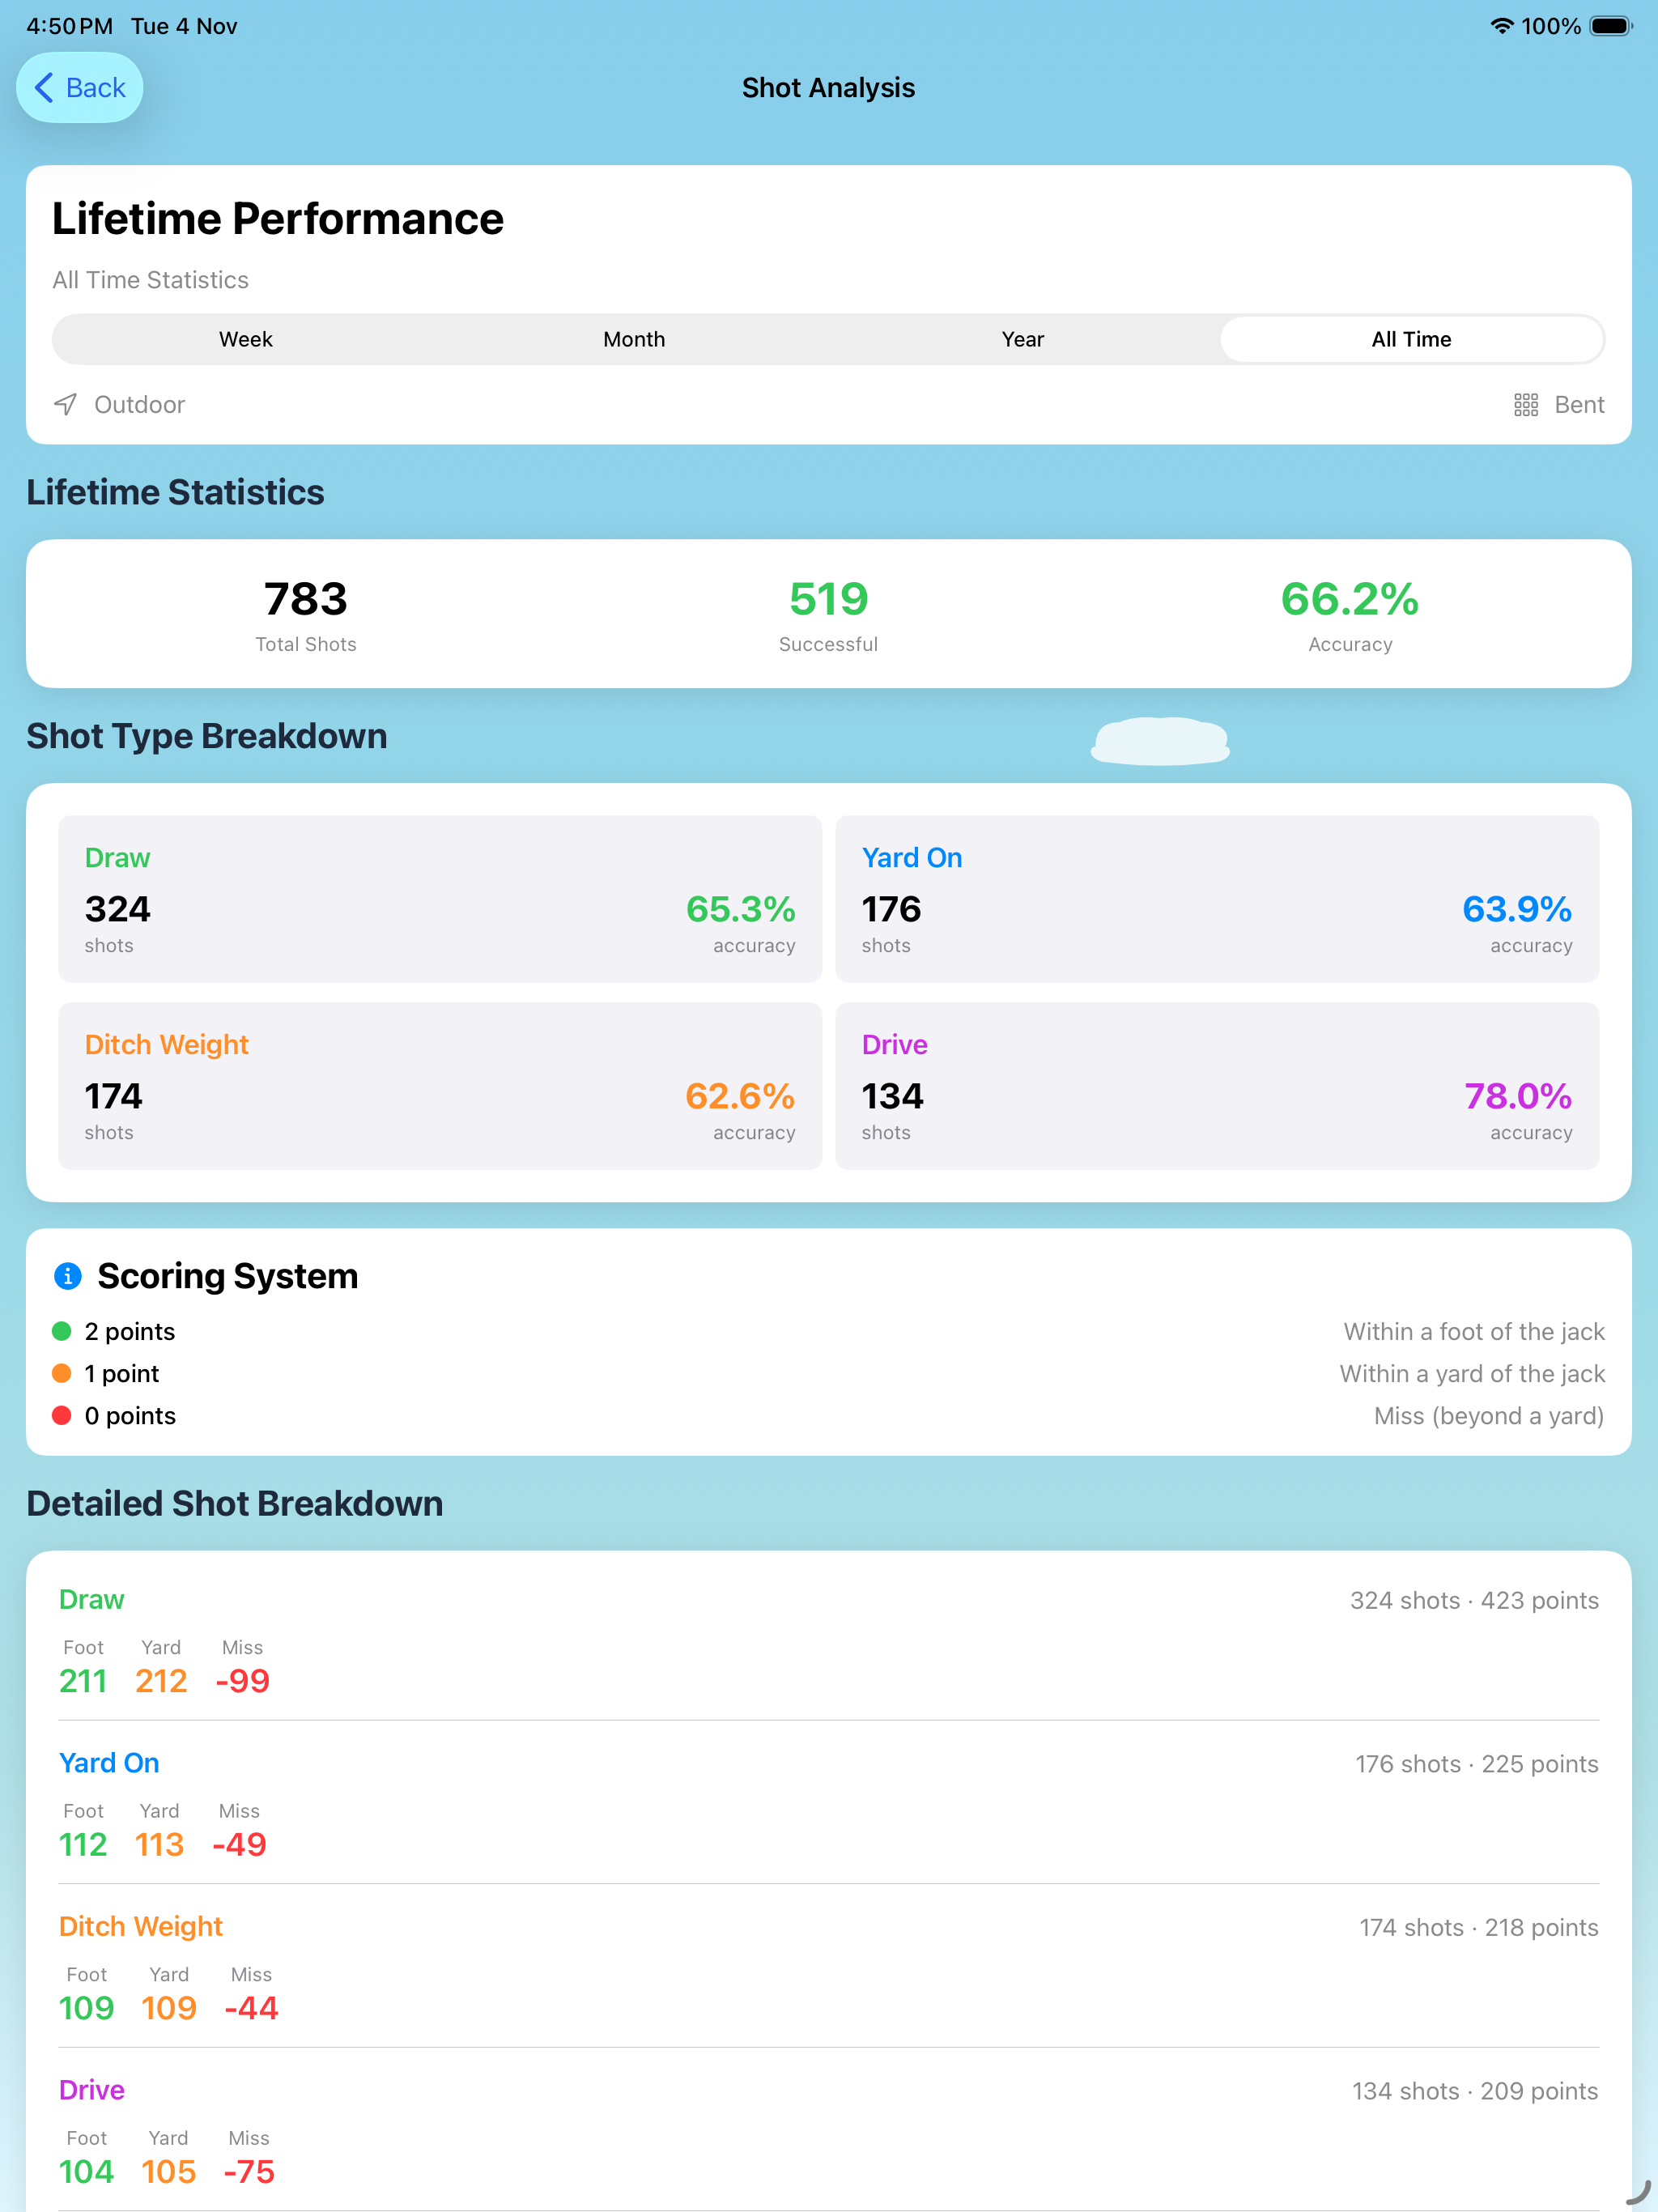Click the orange 1 point dot
The image size is (1658, 2212).
[x=62, y=1373]
